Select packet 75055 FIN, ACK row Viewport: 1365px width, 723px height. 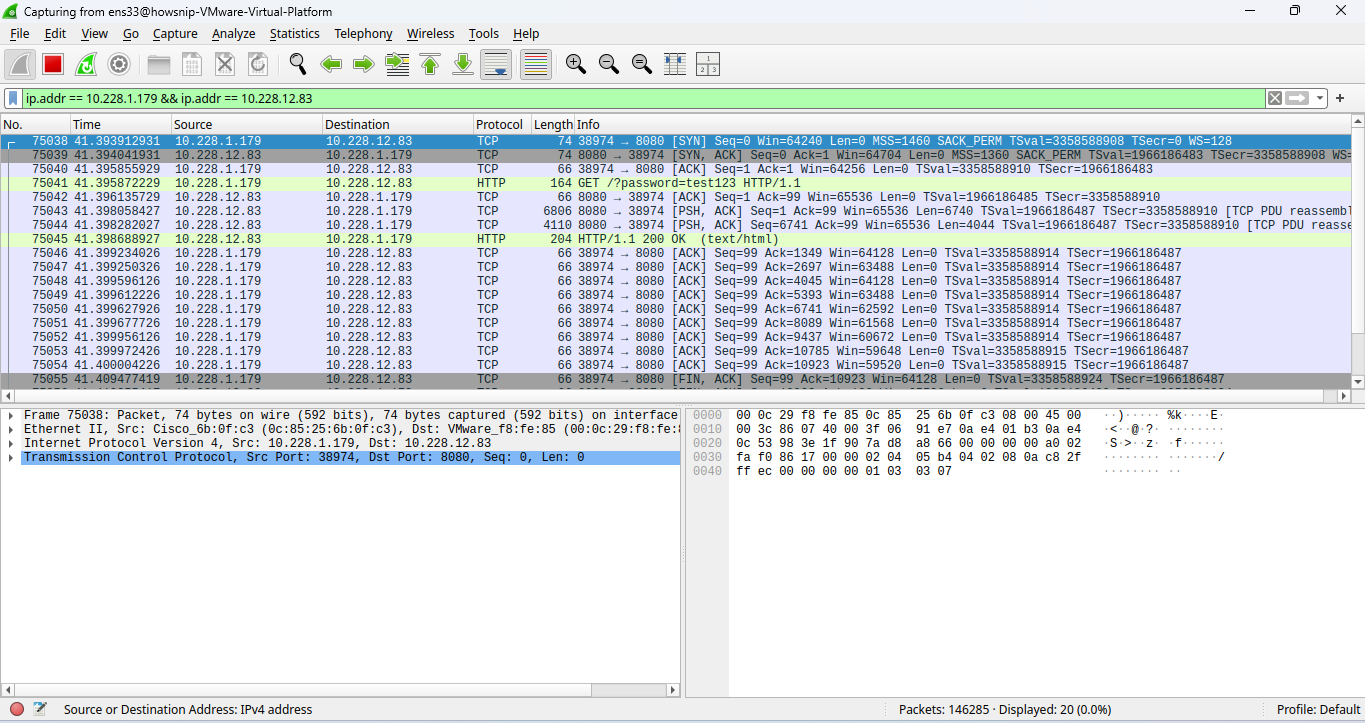coord(676,379)
